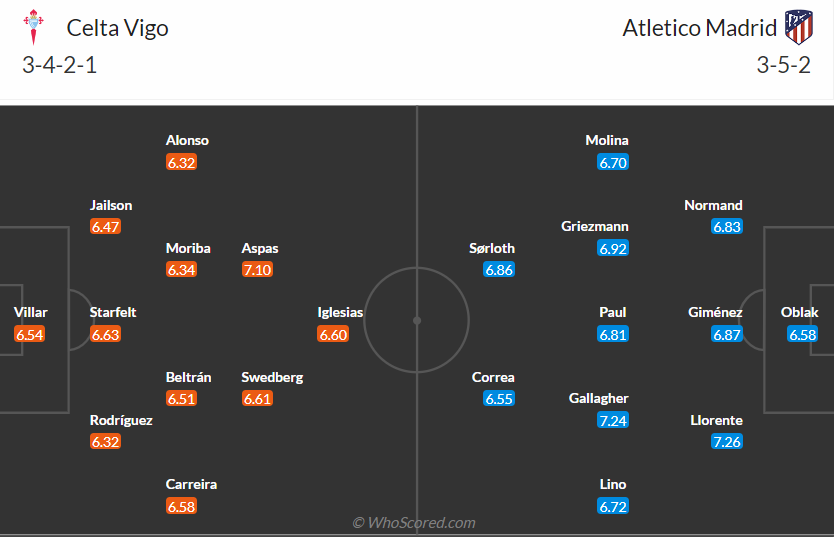Open player Griezmann's name
This screenshot has width=839, height=537.
tap(595, 227)
